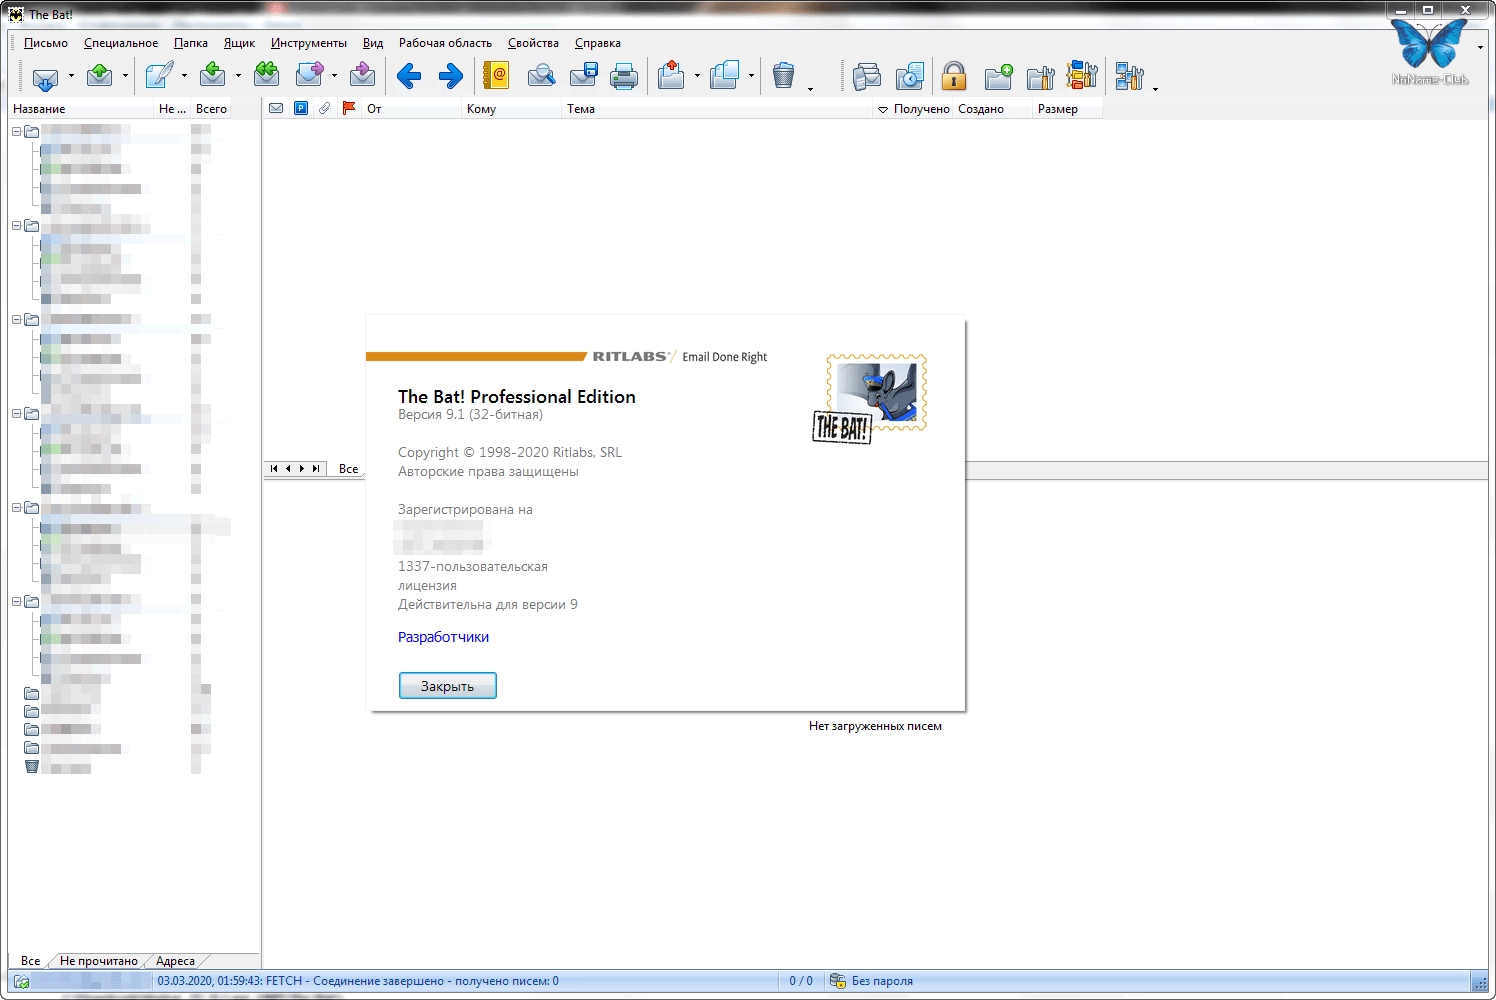The width and height of the screenshot is (1496, 1000).
Task: Select the Все tab below message list
Action: point(348,468)
